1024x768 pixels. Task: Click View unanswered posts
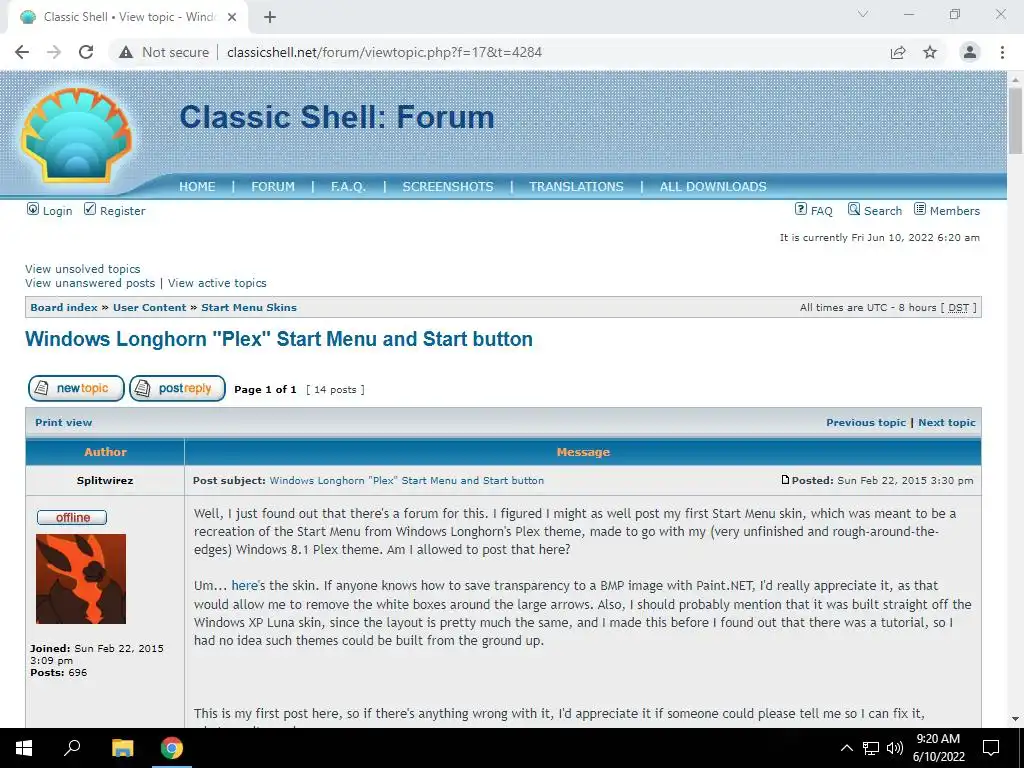(x=90, y=283)
